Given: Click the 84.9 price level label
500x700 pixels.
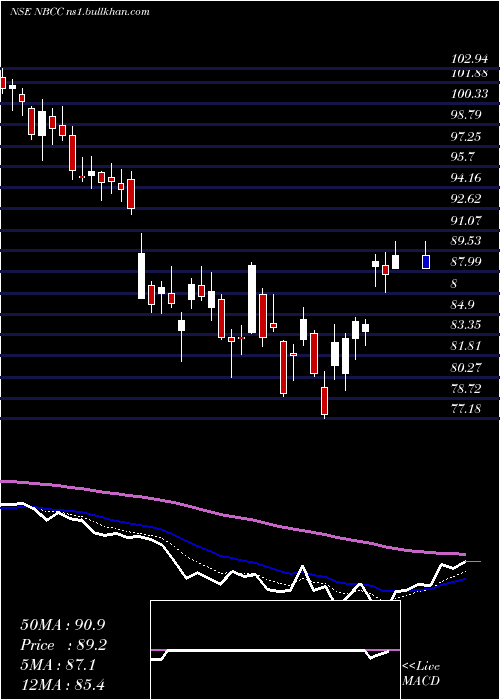Looking at the screenshot, I should [x=463, y=305].
